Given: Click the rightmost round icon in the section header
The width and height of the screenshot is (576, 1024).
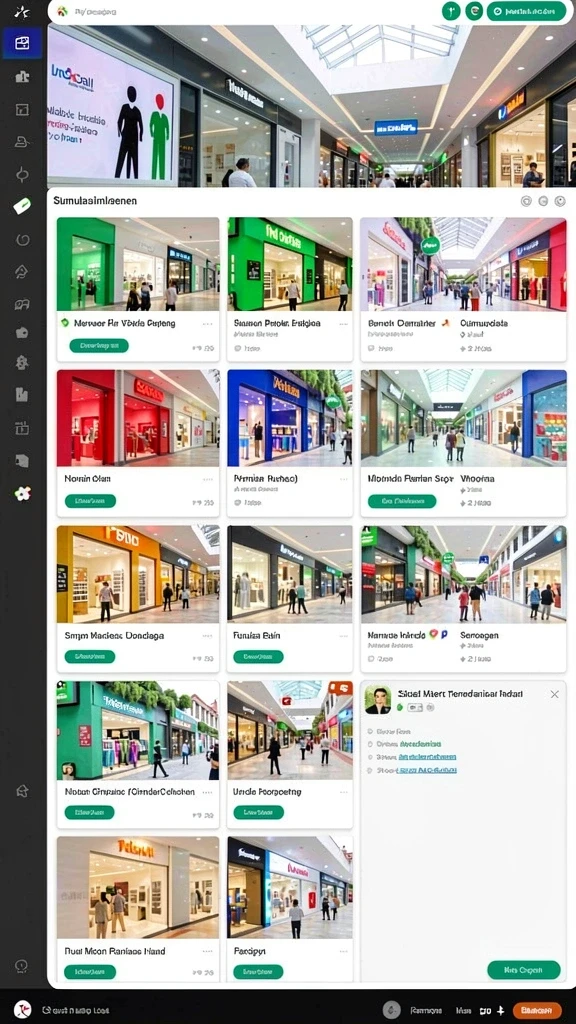Looking at the screenshot, I should tap(559, 202).
